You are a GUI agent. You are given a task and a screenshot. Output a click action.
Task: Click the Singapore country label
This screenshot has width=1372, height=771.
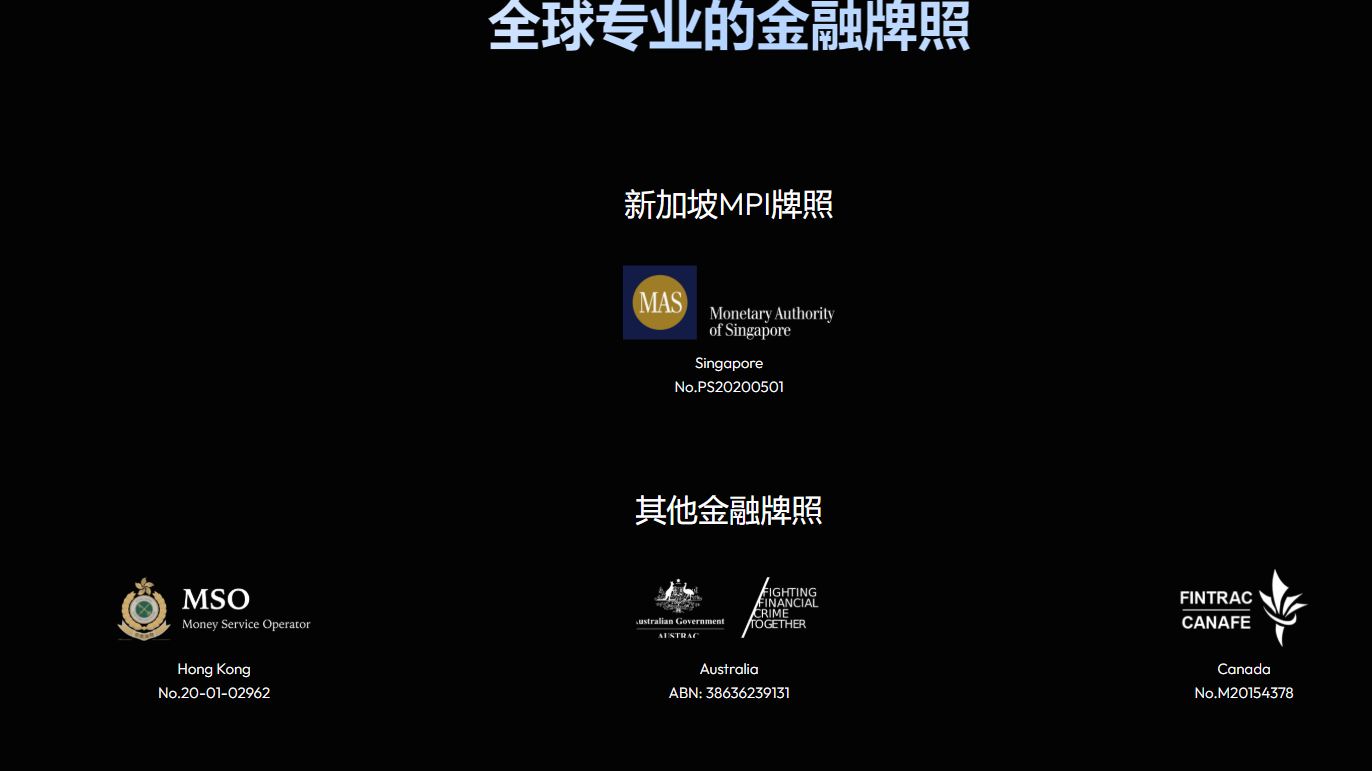click(x=729, y=363)
